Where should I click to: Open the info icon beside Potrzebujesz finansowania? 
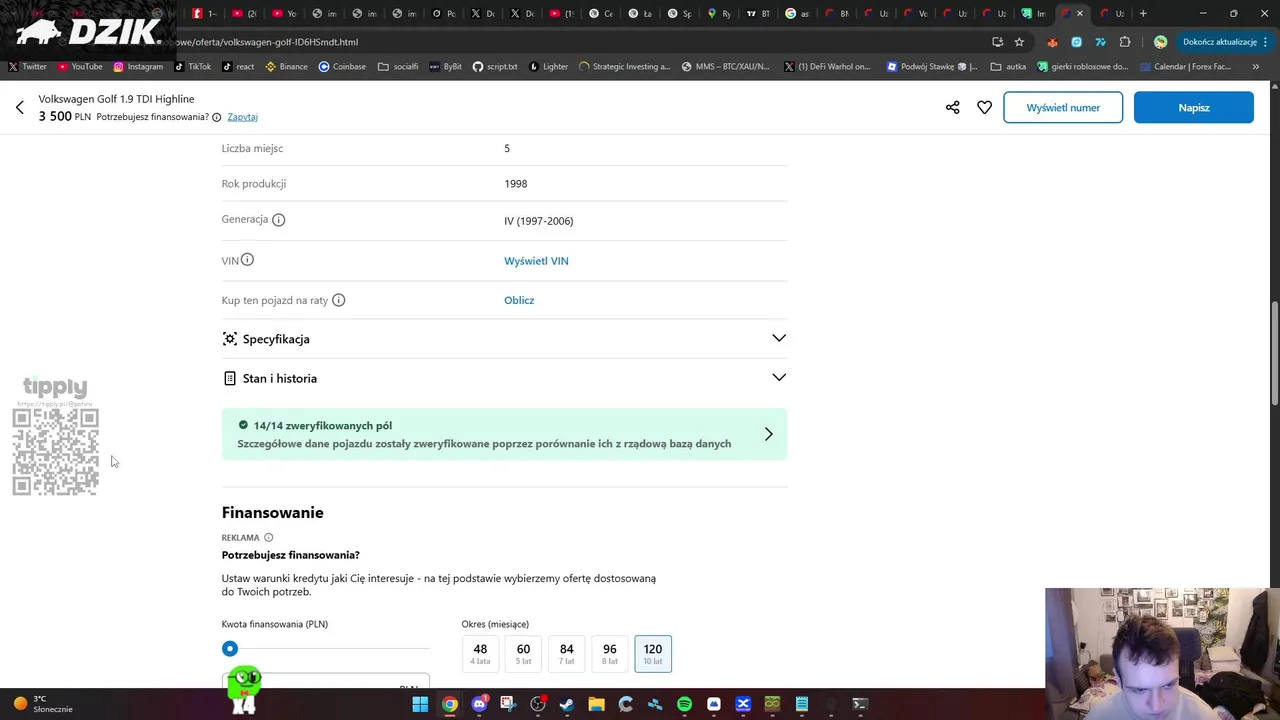coord(217,117)
